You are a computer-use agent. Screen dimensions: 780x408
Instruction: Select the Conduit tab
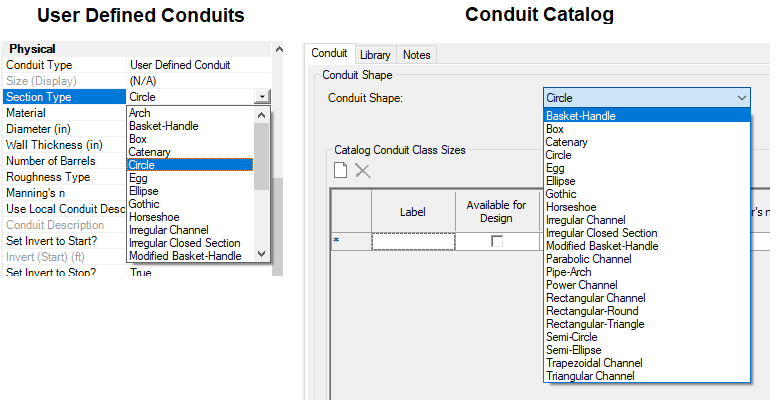click(330, 53)
